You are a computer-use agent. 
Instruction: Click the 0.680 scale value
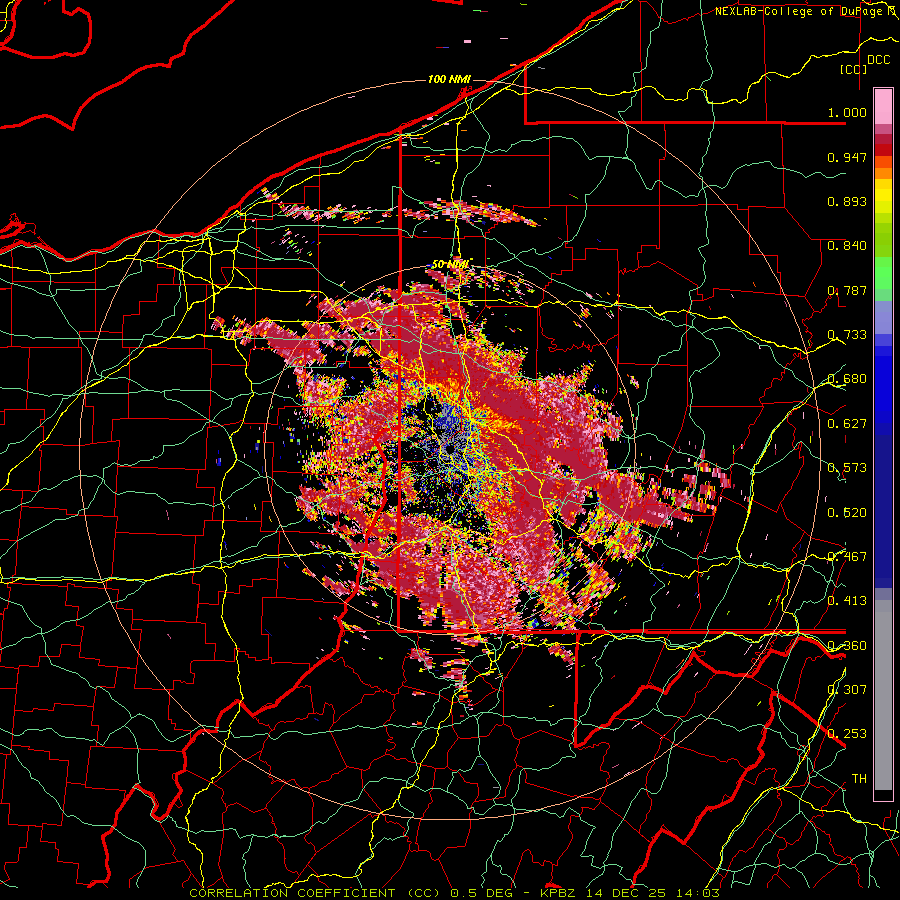click(x=847, y=379)
